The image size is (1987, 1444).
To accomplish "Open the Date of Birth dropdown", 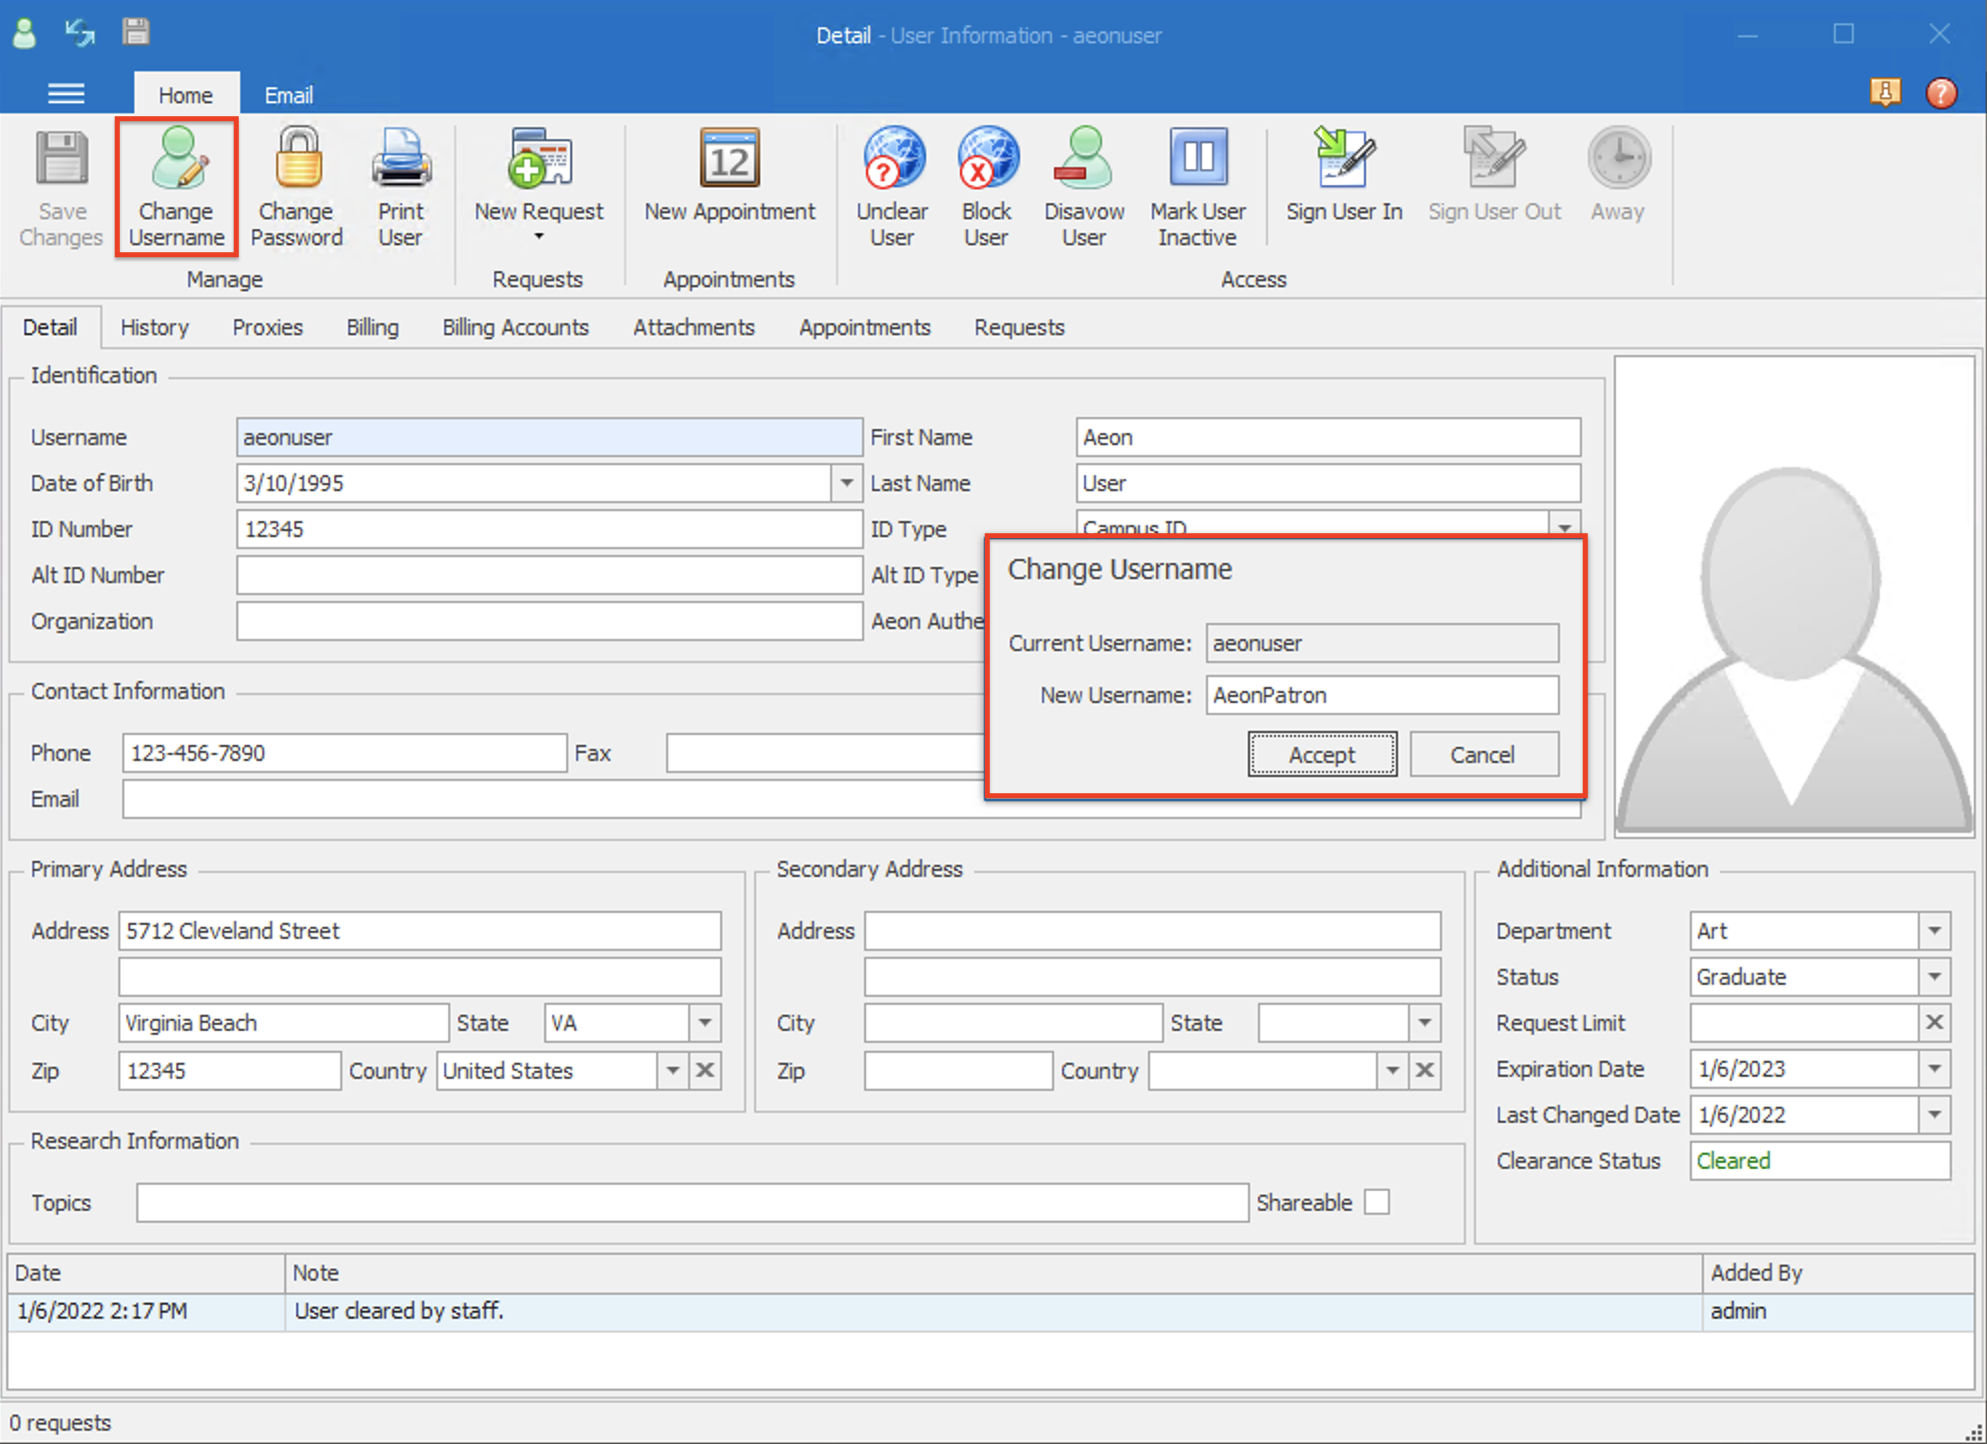I will pyautogui.click(x=846, y=483).
